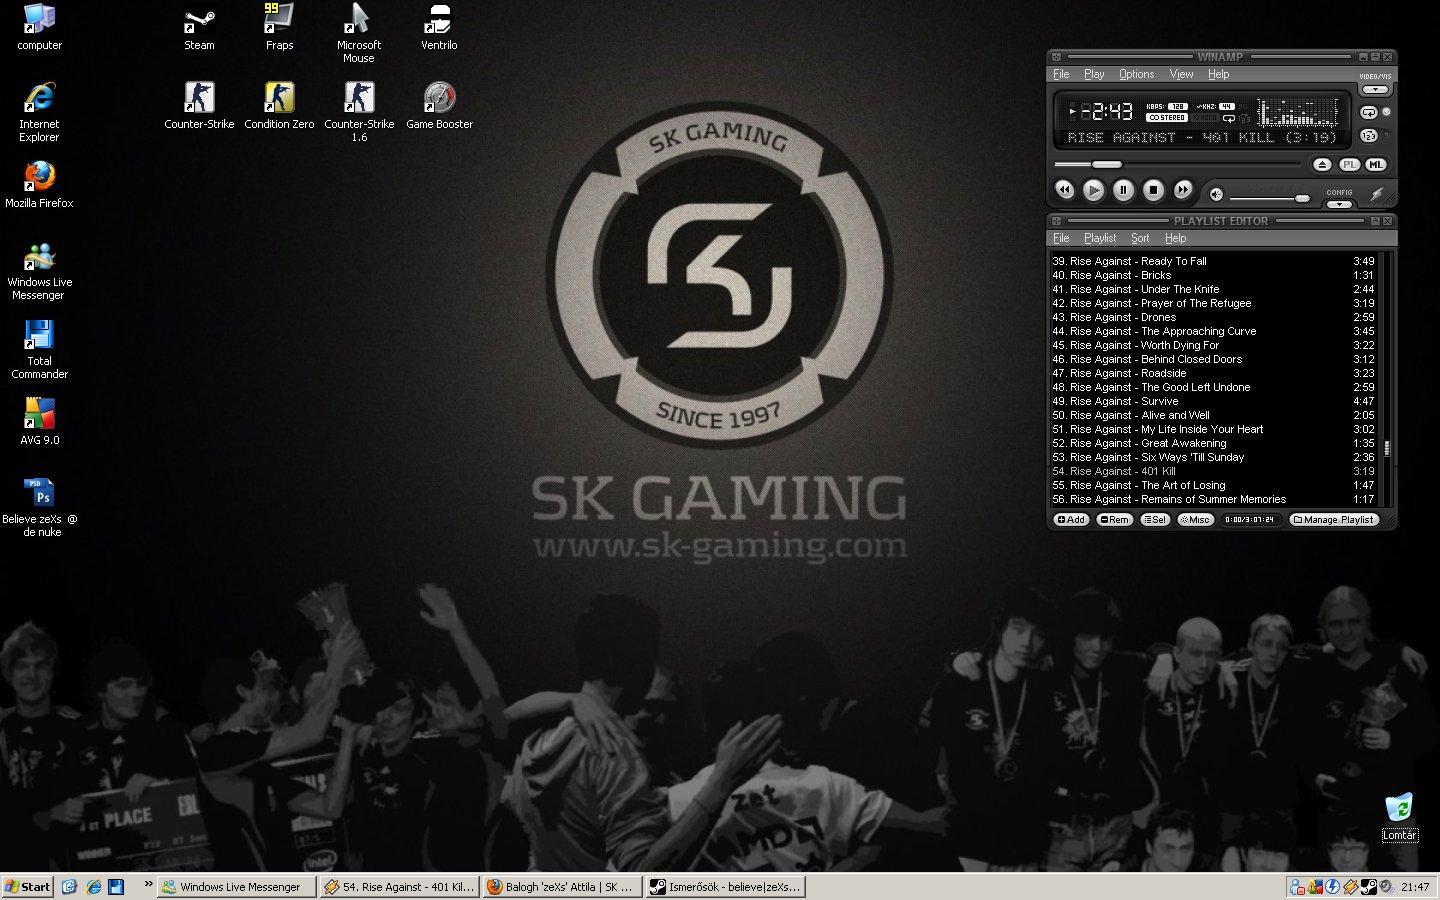
Task: Select track '56. Rise Against - Remains of Summer Memories'
Action: click(x=1213, y=499)
